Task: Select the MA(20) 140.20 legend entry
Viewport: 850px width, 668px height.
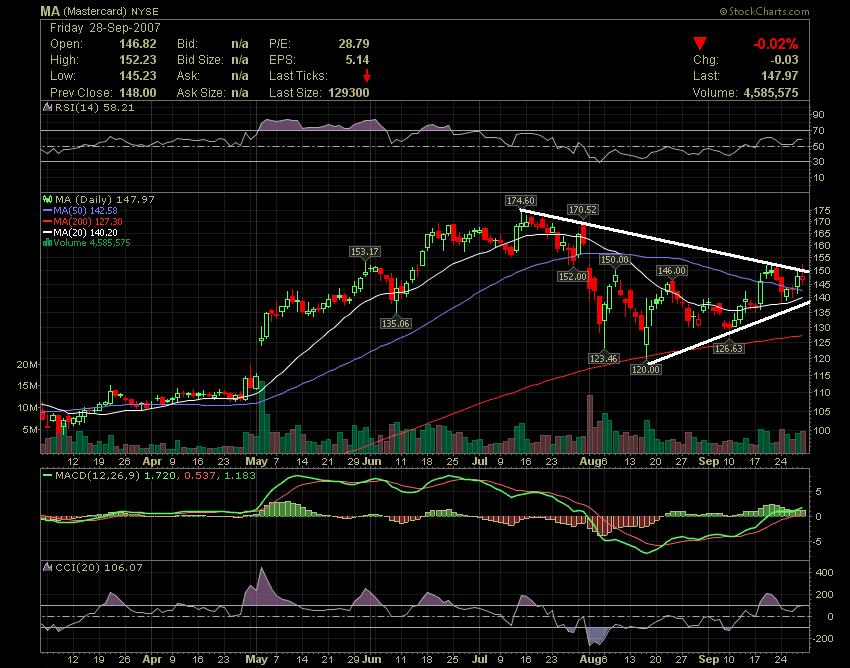Action: 80,232
